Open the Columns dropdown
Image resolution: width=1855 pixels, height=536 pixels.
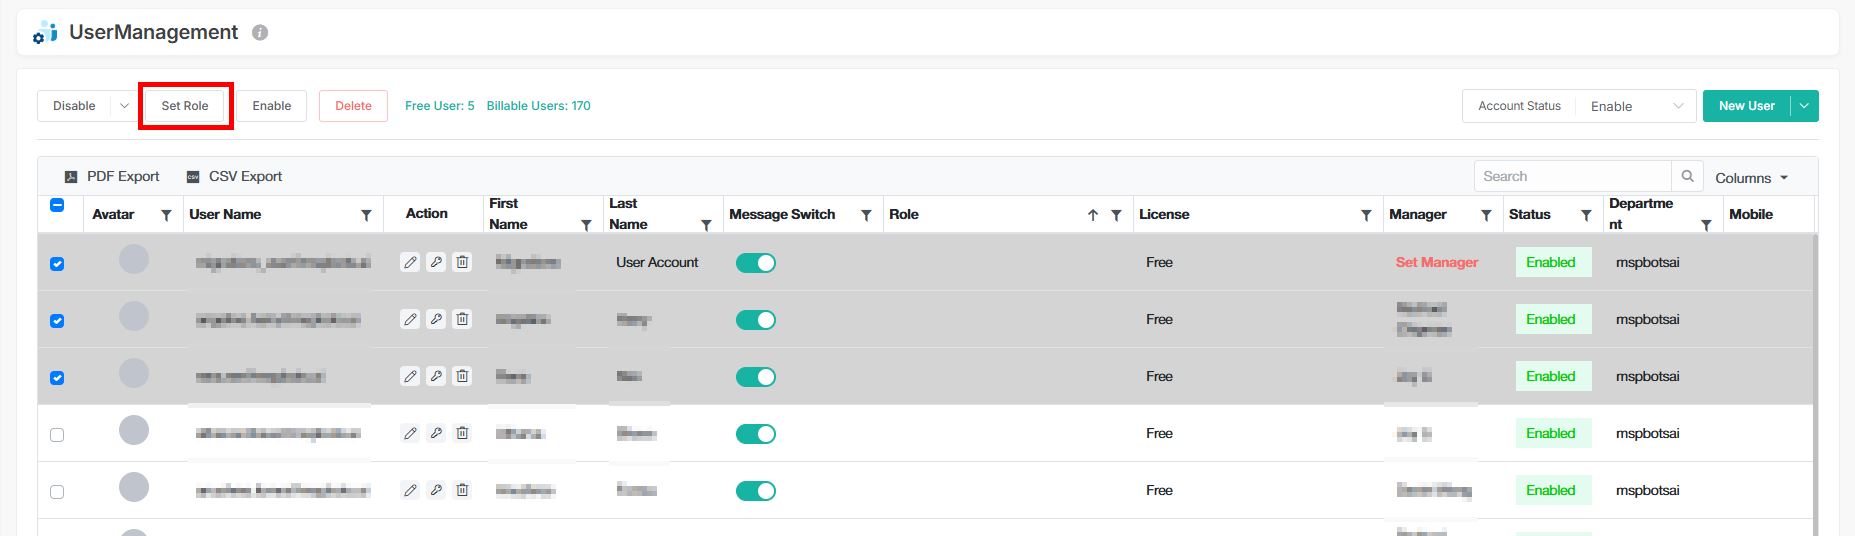[1751, 178]
